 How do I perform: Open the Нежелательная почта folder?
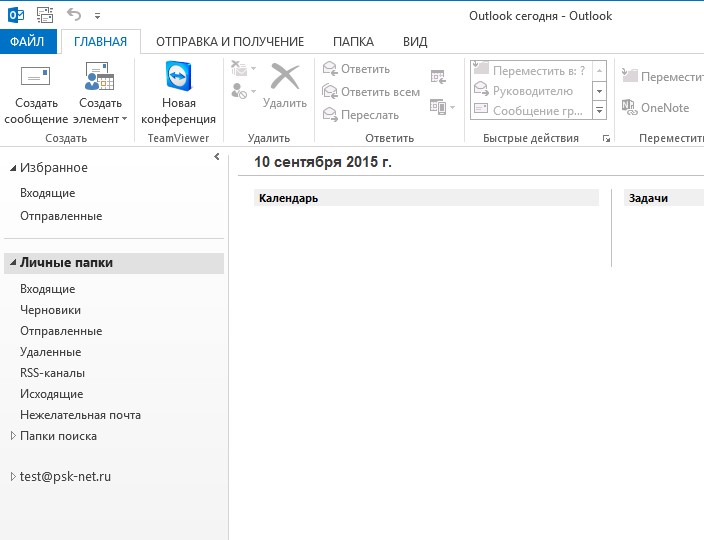(x=80, y=415)
